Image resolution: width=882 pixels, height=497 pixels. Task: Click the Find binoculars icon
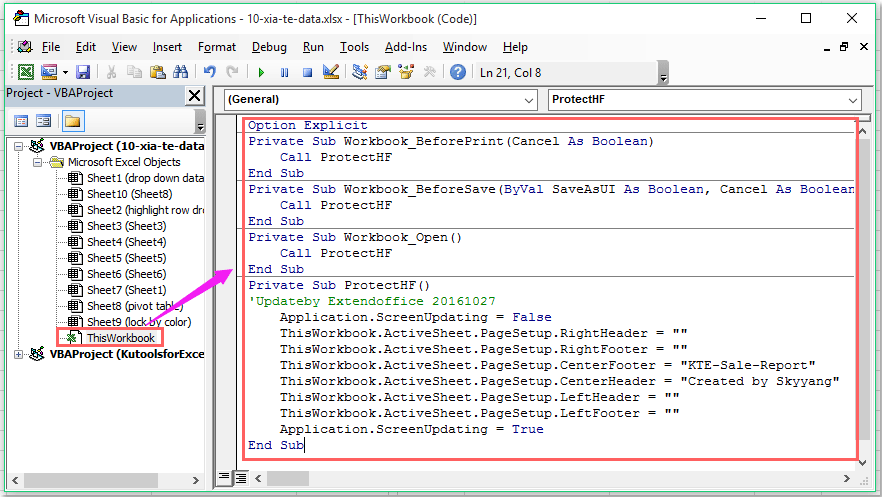tap(181, 72)
